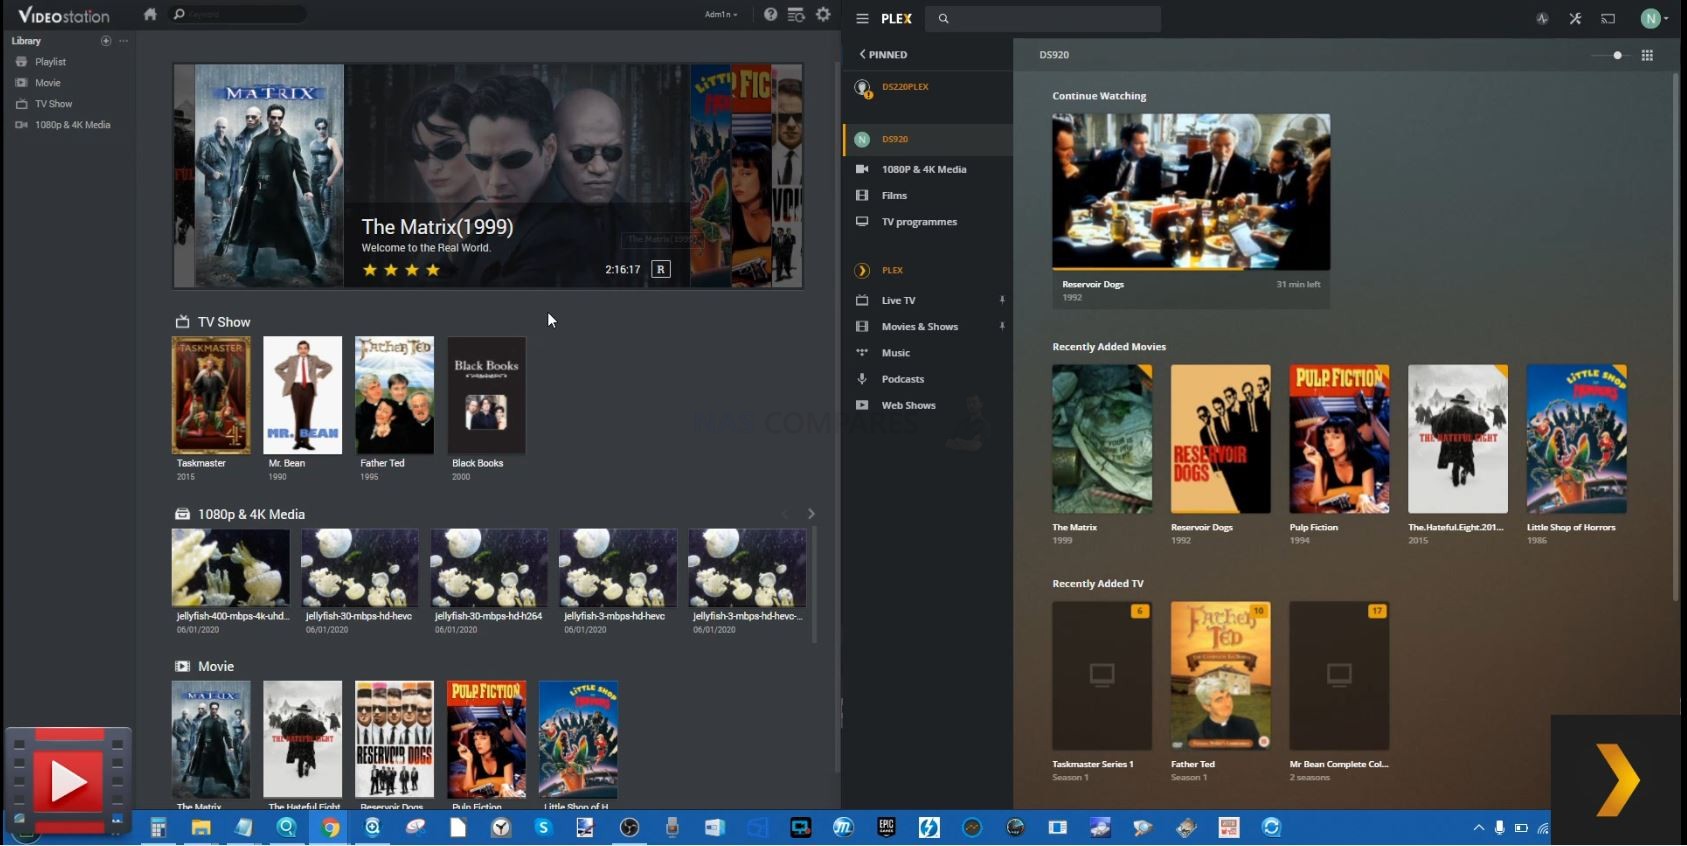Toggle Plex hamburger menu
The width and height of the screenshot is (1687, 846).
click(862, 18)
